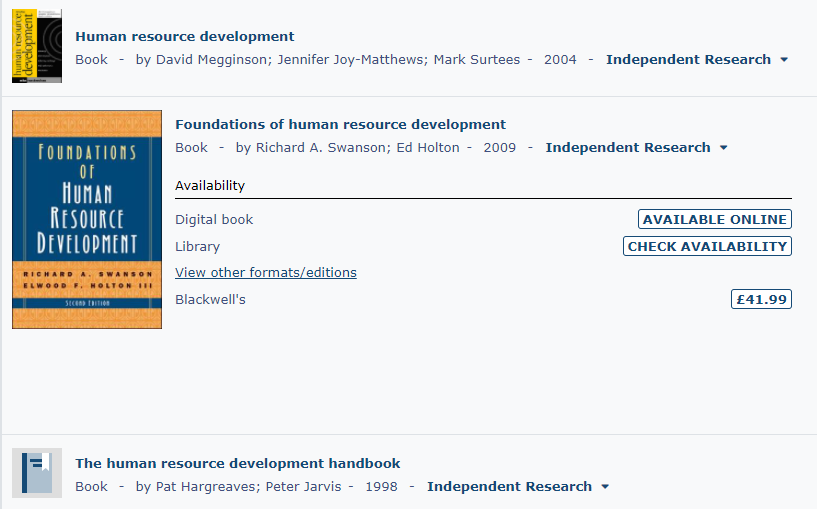The width and height of the screenshot is (817, 509).
Task: Expand Independent Research dropdown for the 2009 book
Action: coord(636,148)
